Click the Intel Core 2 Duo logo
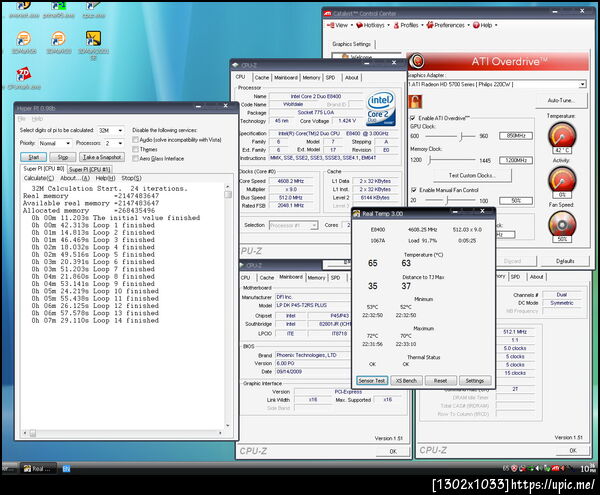 pyautogui.click(x=380, y=106)
